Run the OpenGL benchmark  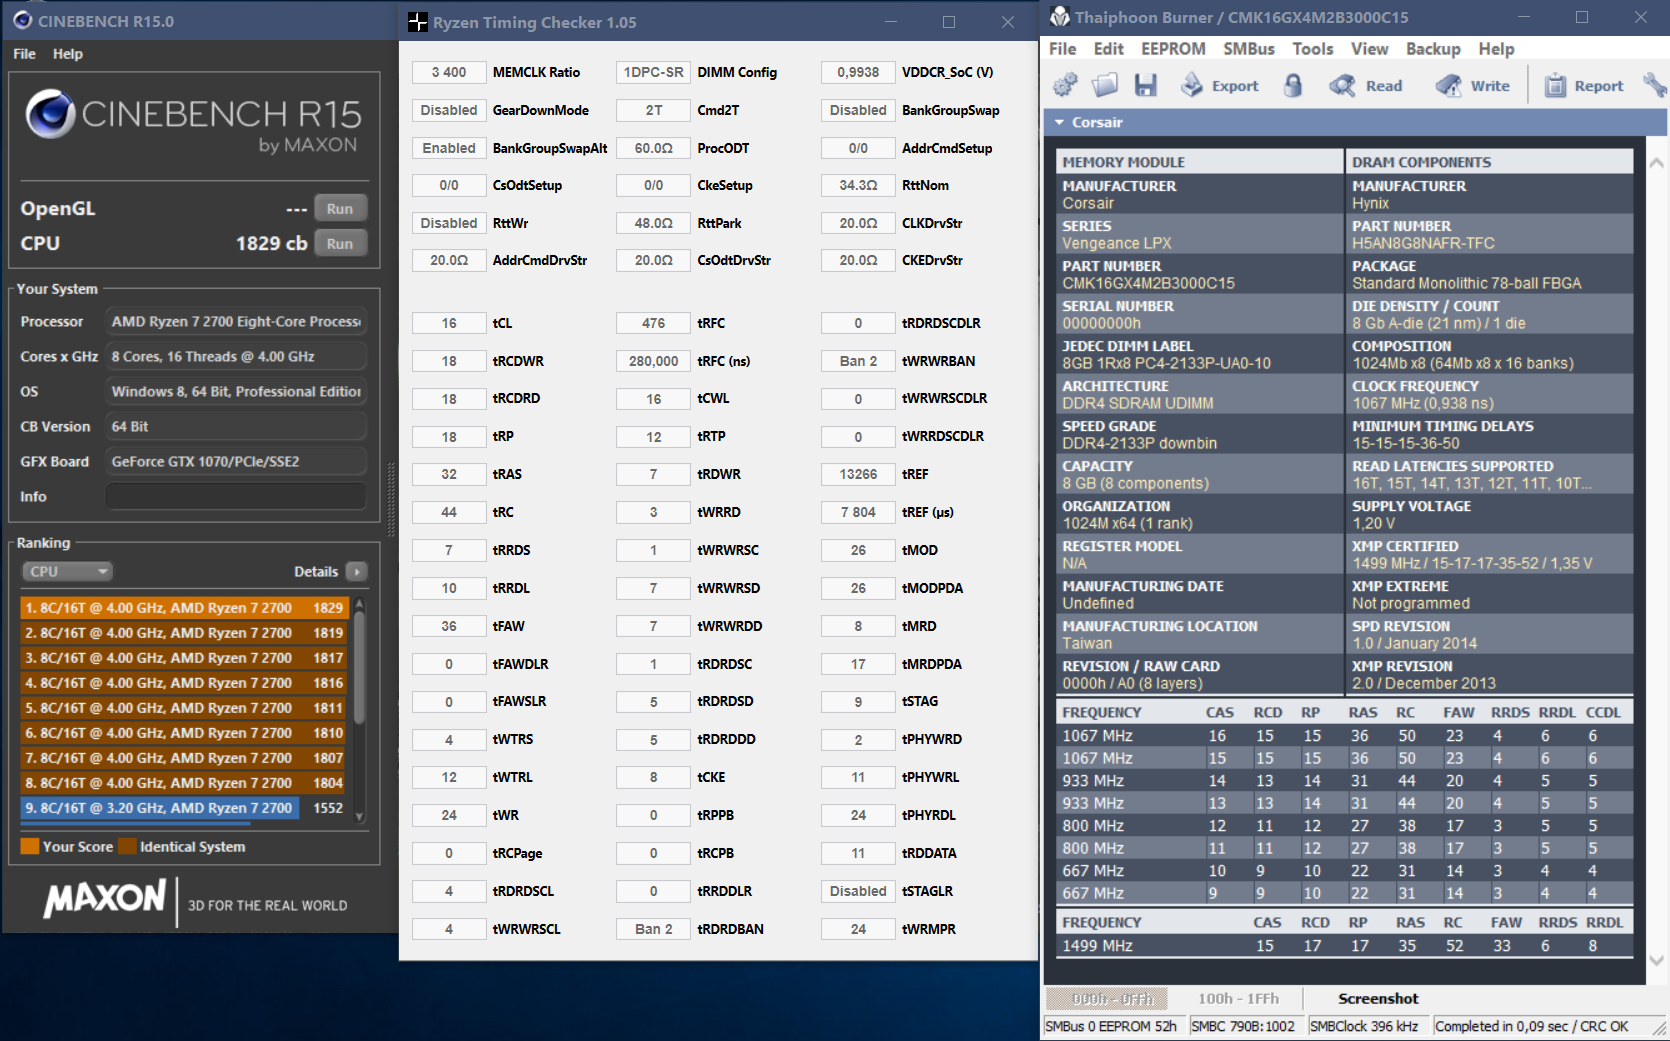[x=340, y=208]
